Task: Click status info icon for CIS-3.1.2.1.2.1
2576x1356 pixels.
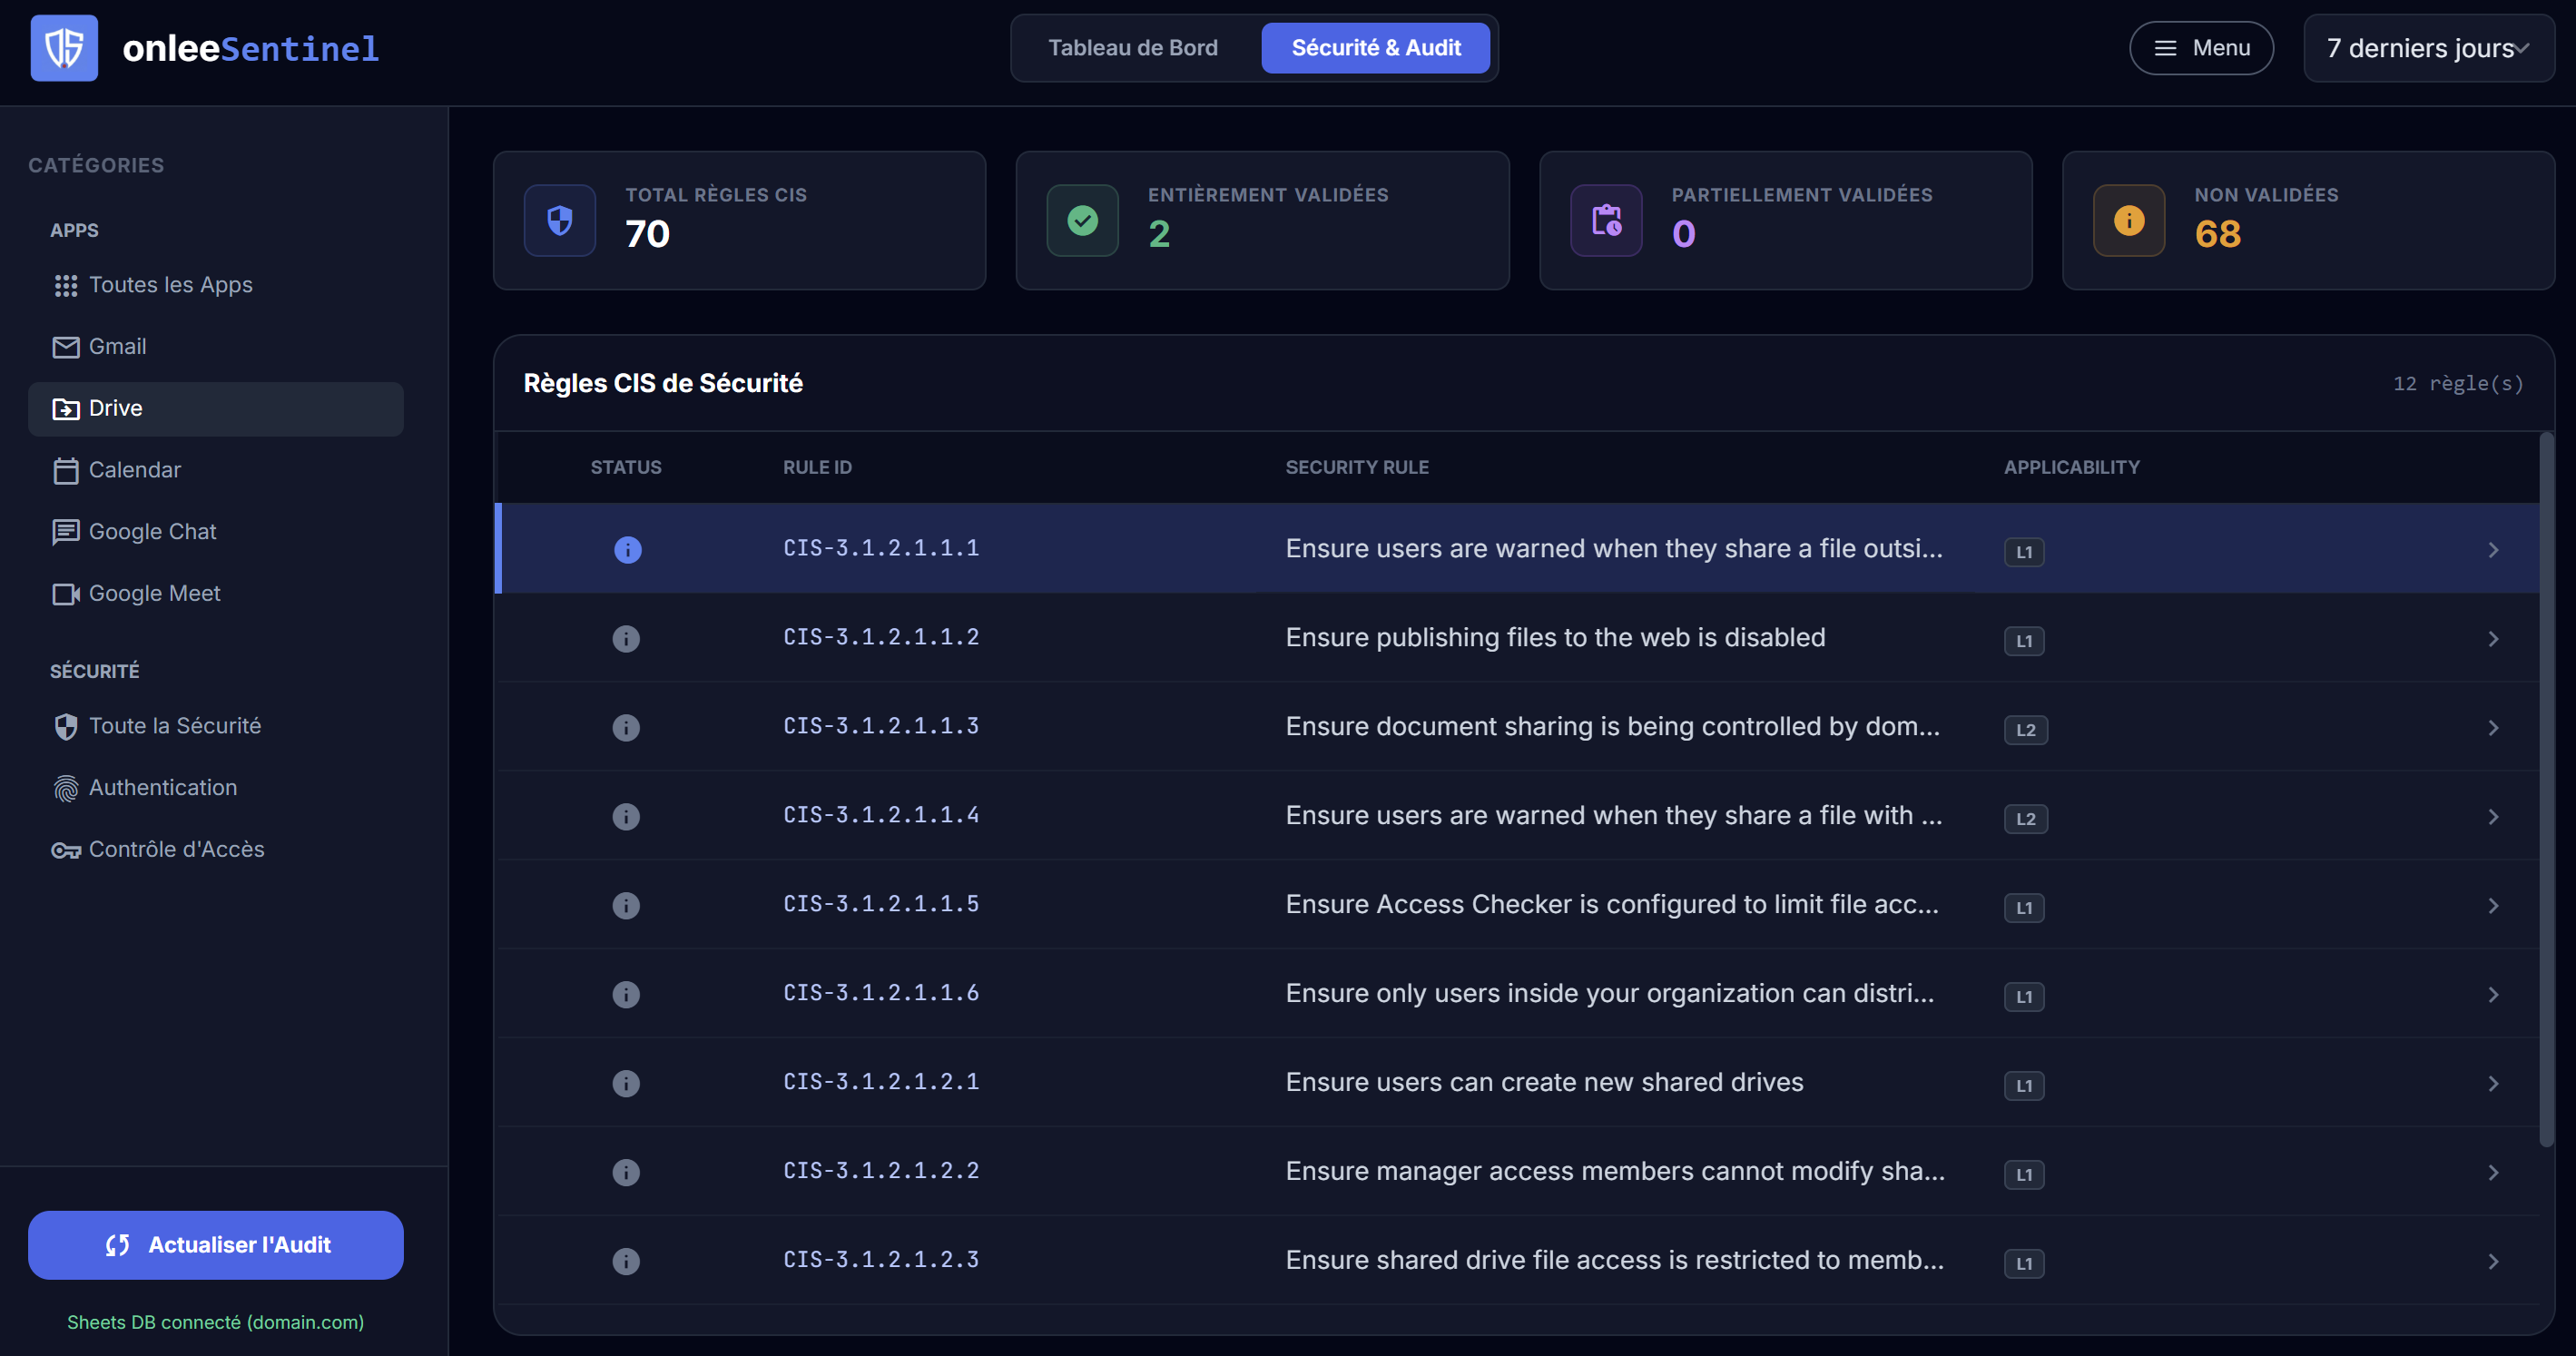Action: tap(626, 1083)
